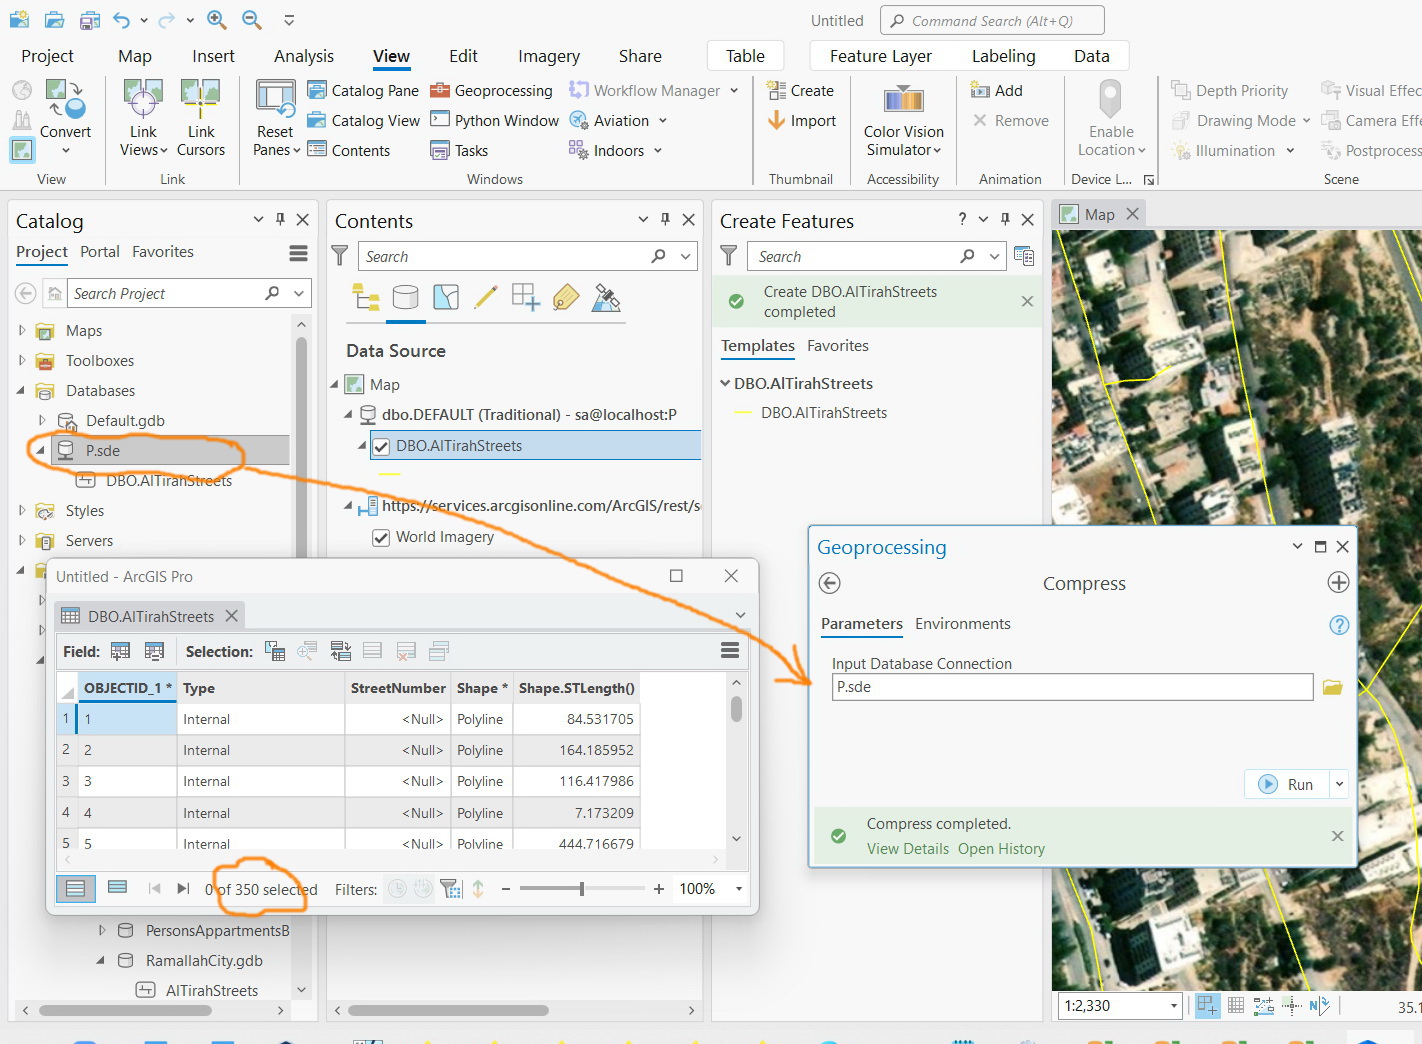Collapse the DBO.AlTirahStreets template group
Viewport: 1422px width, 1044px height.
pyautogui.click(x=725, y=383)
